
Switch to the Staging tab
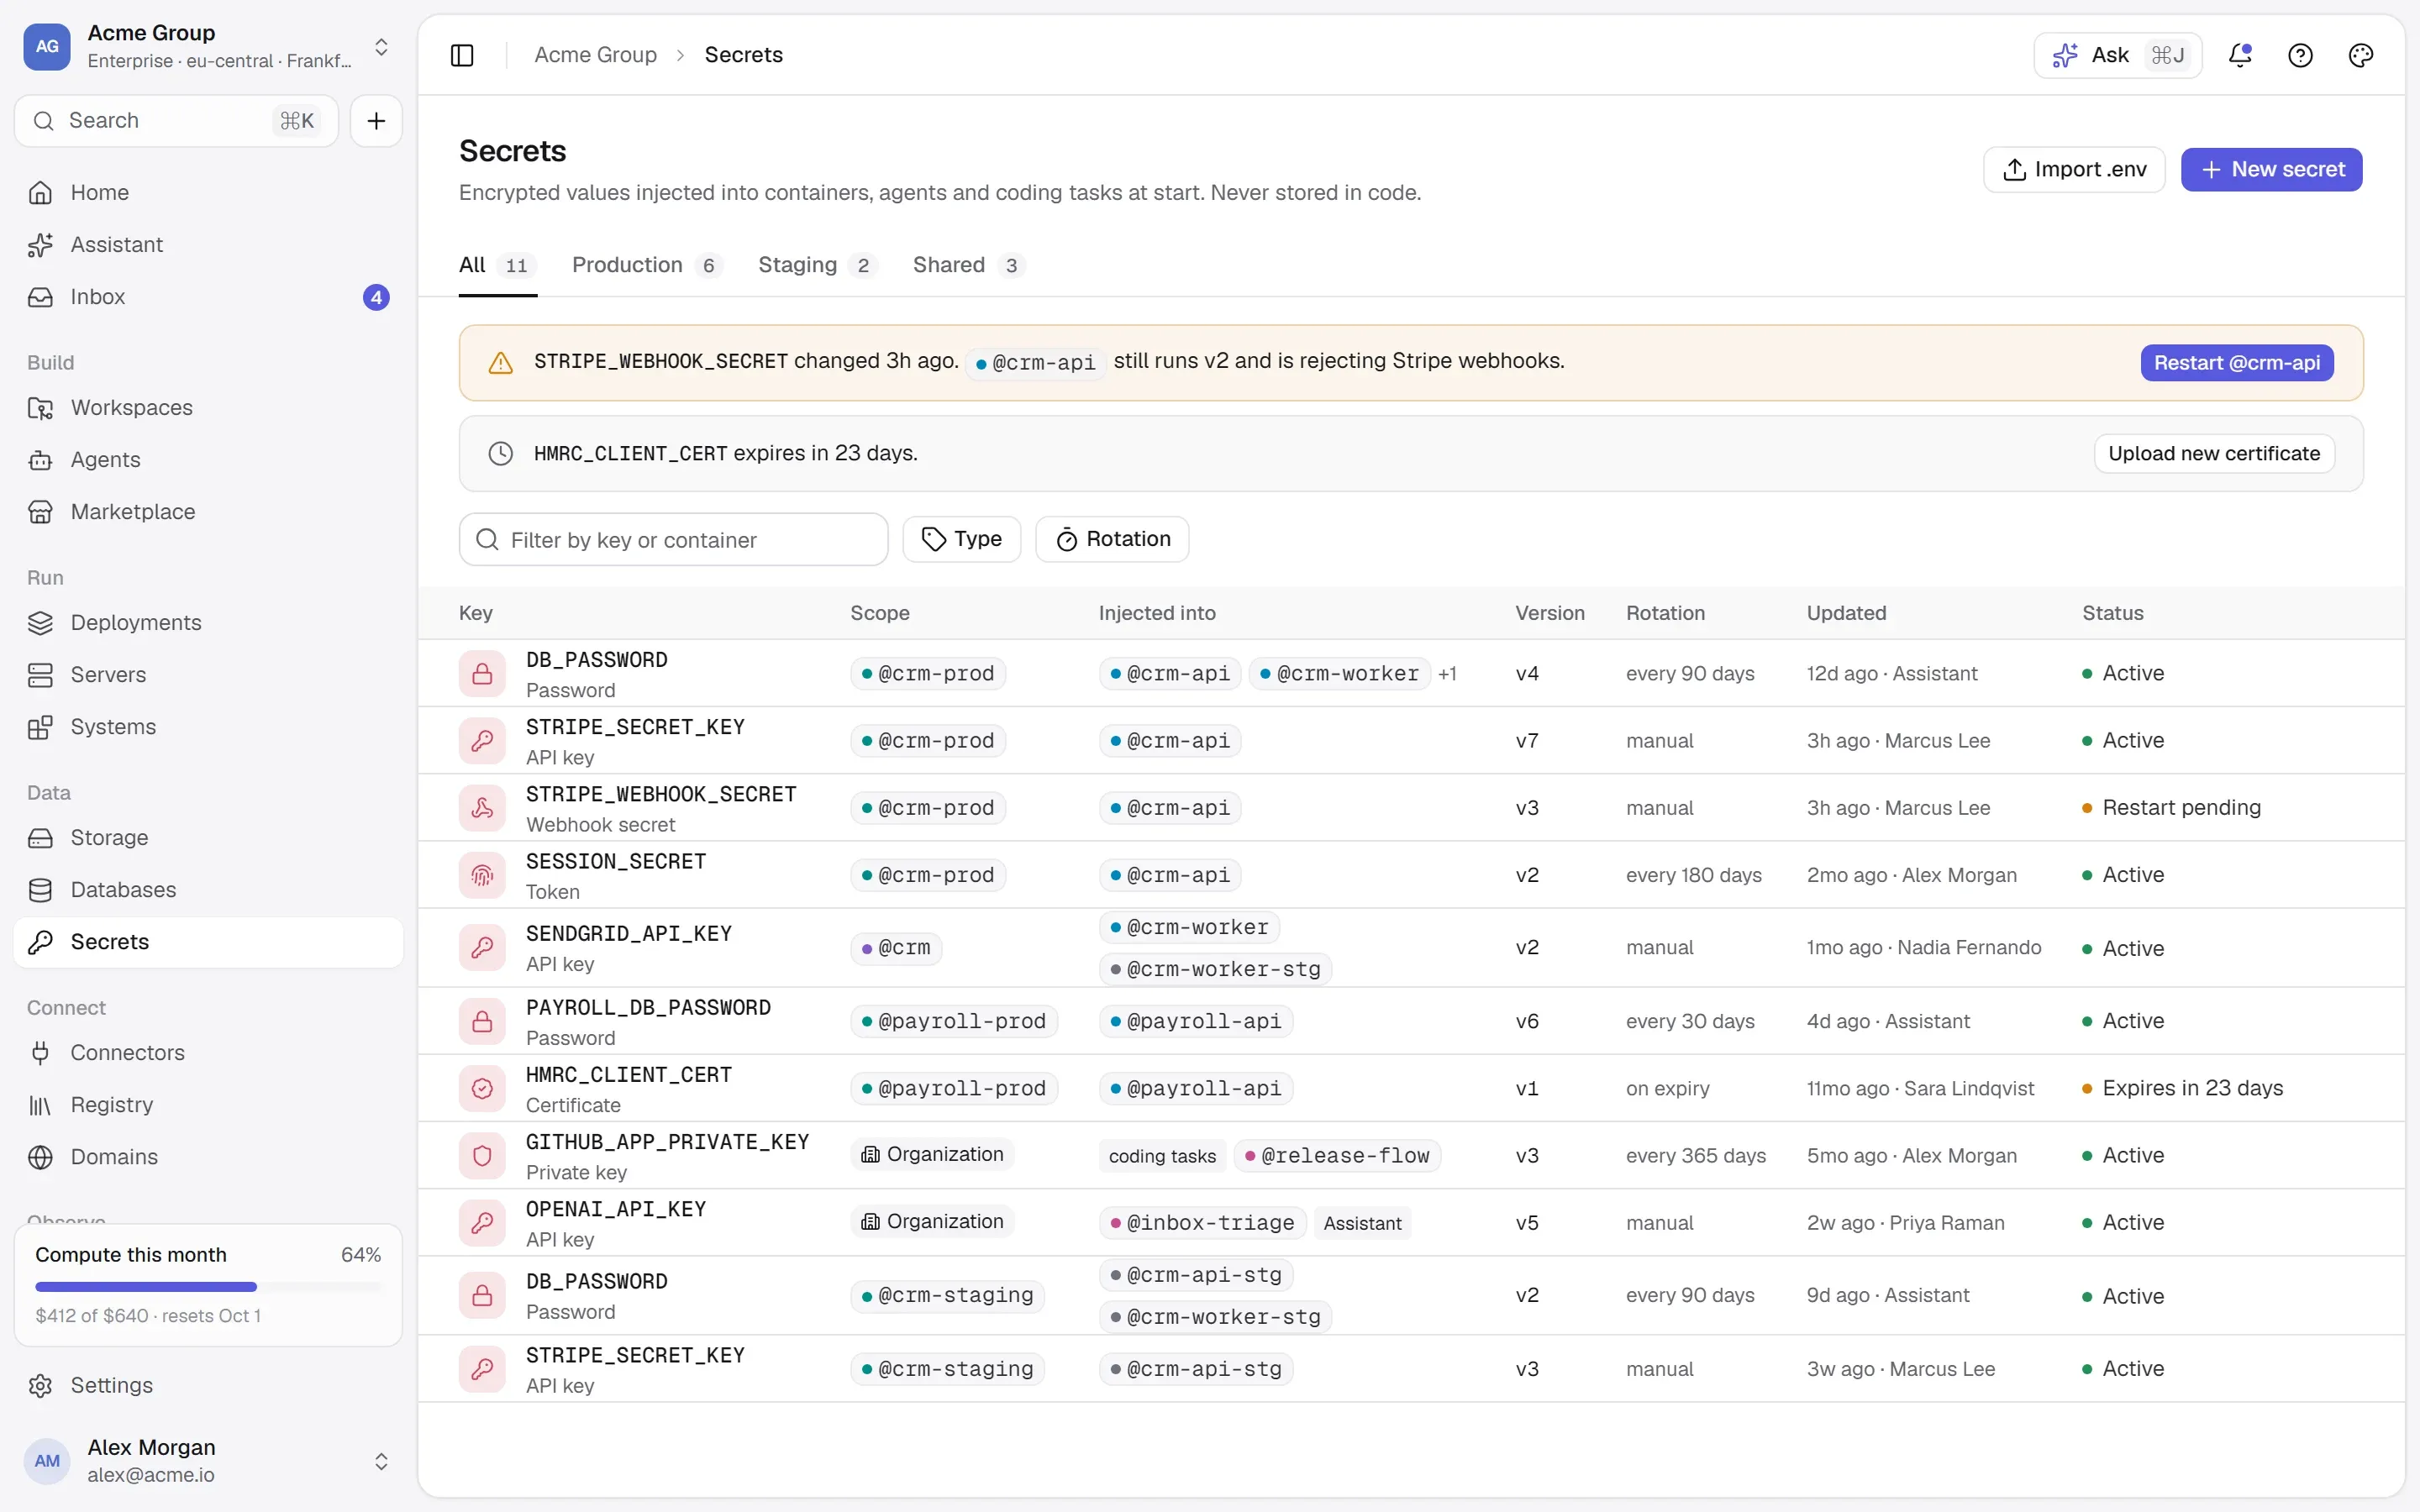817,265
